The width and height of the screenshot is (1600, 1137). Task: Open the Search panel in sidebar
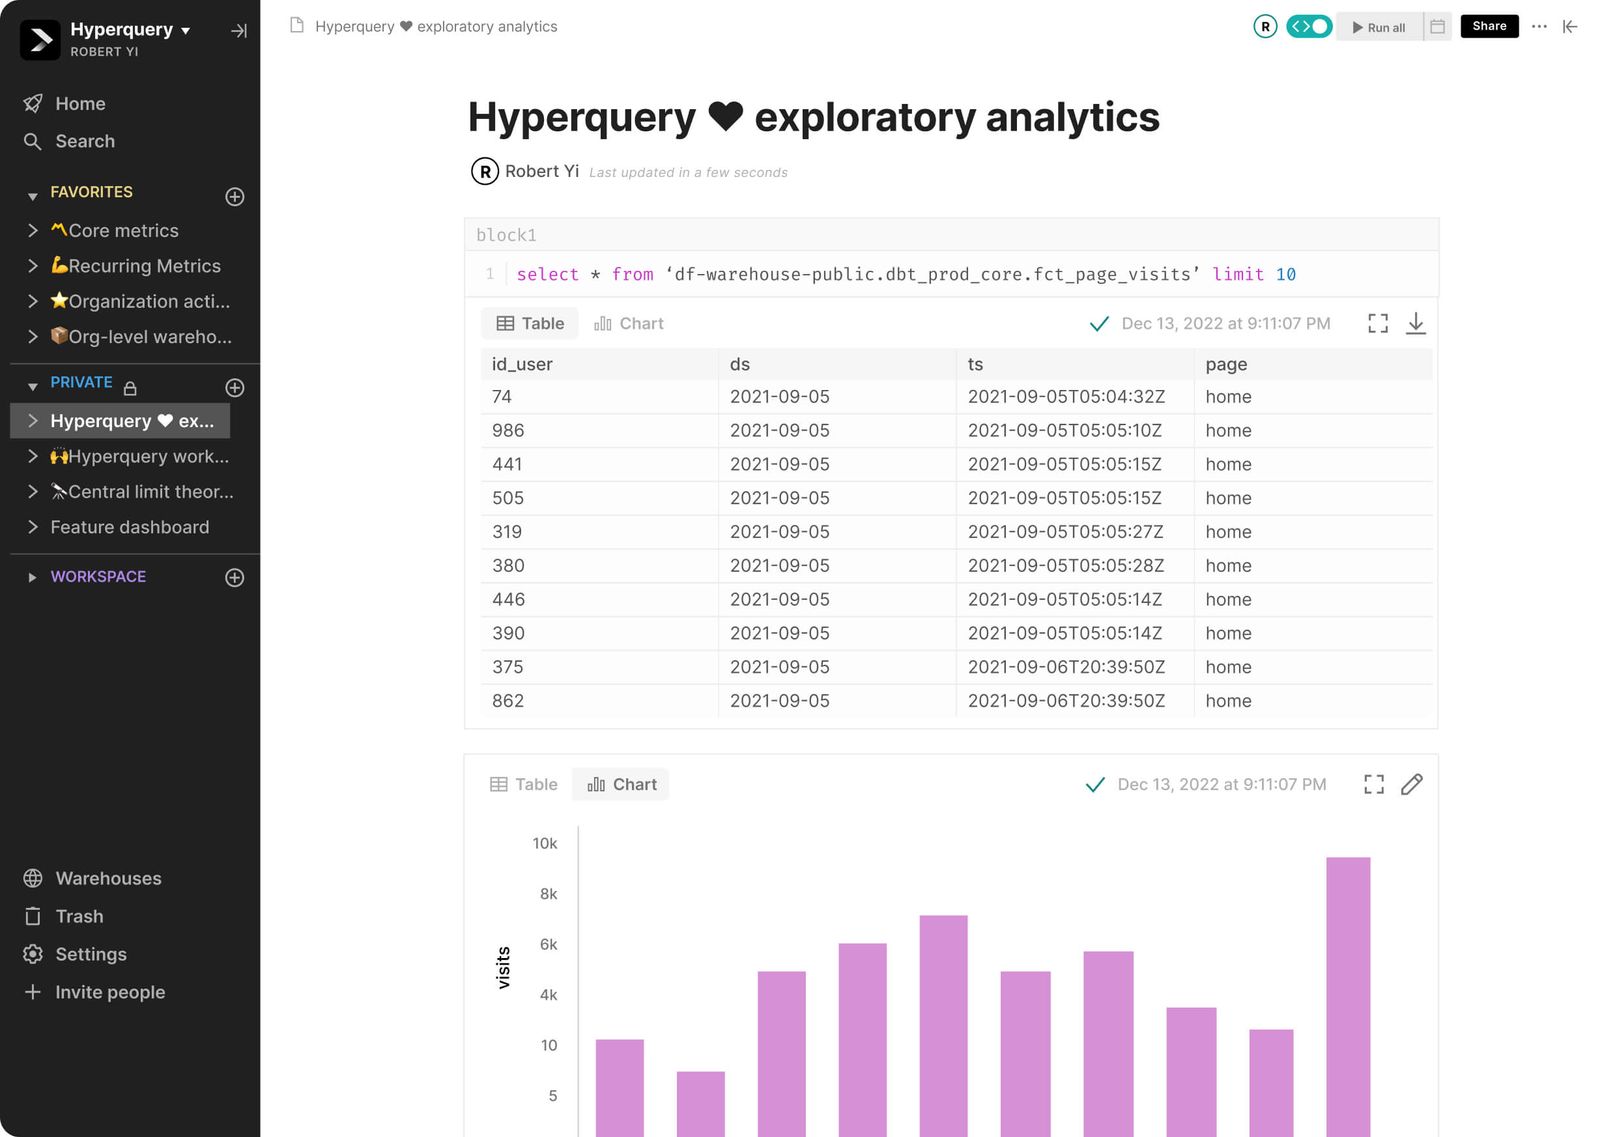tap(83, 141)
